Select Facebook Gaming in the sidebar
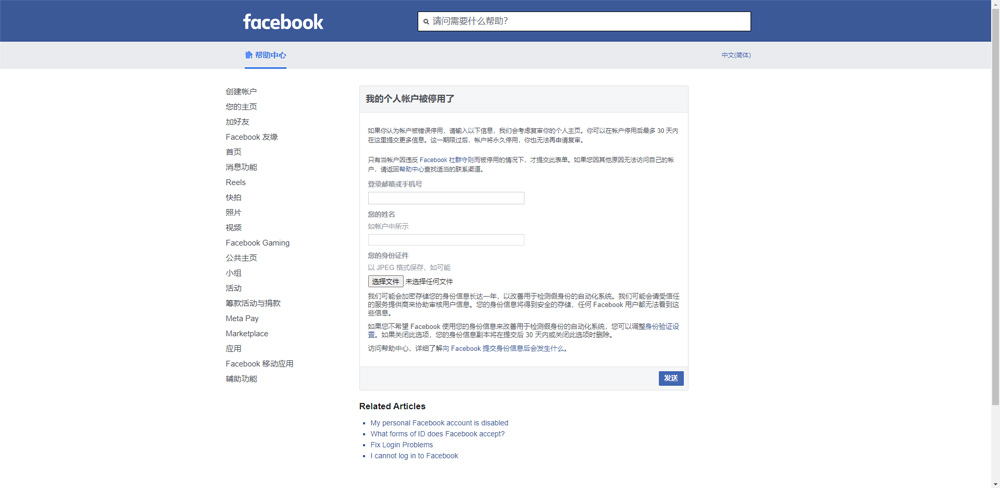1000x488 pixels. point(257,243)
